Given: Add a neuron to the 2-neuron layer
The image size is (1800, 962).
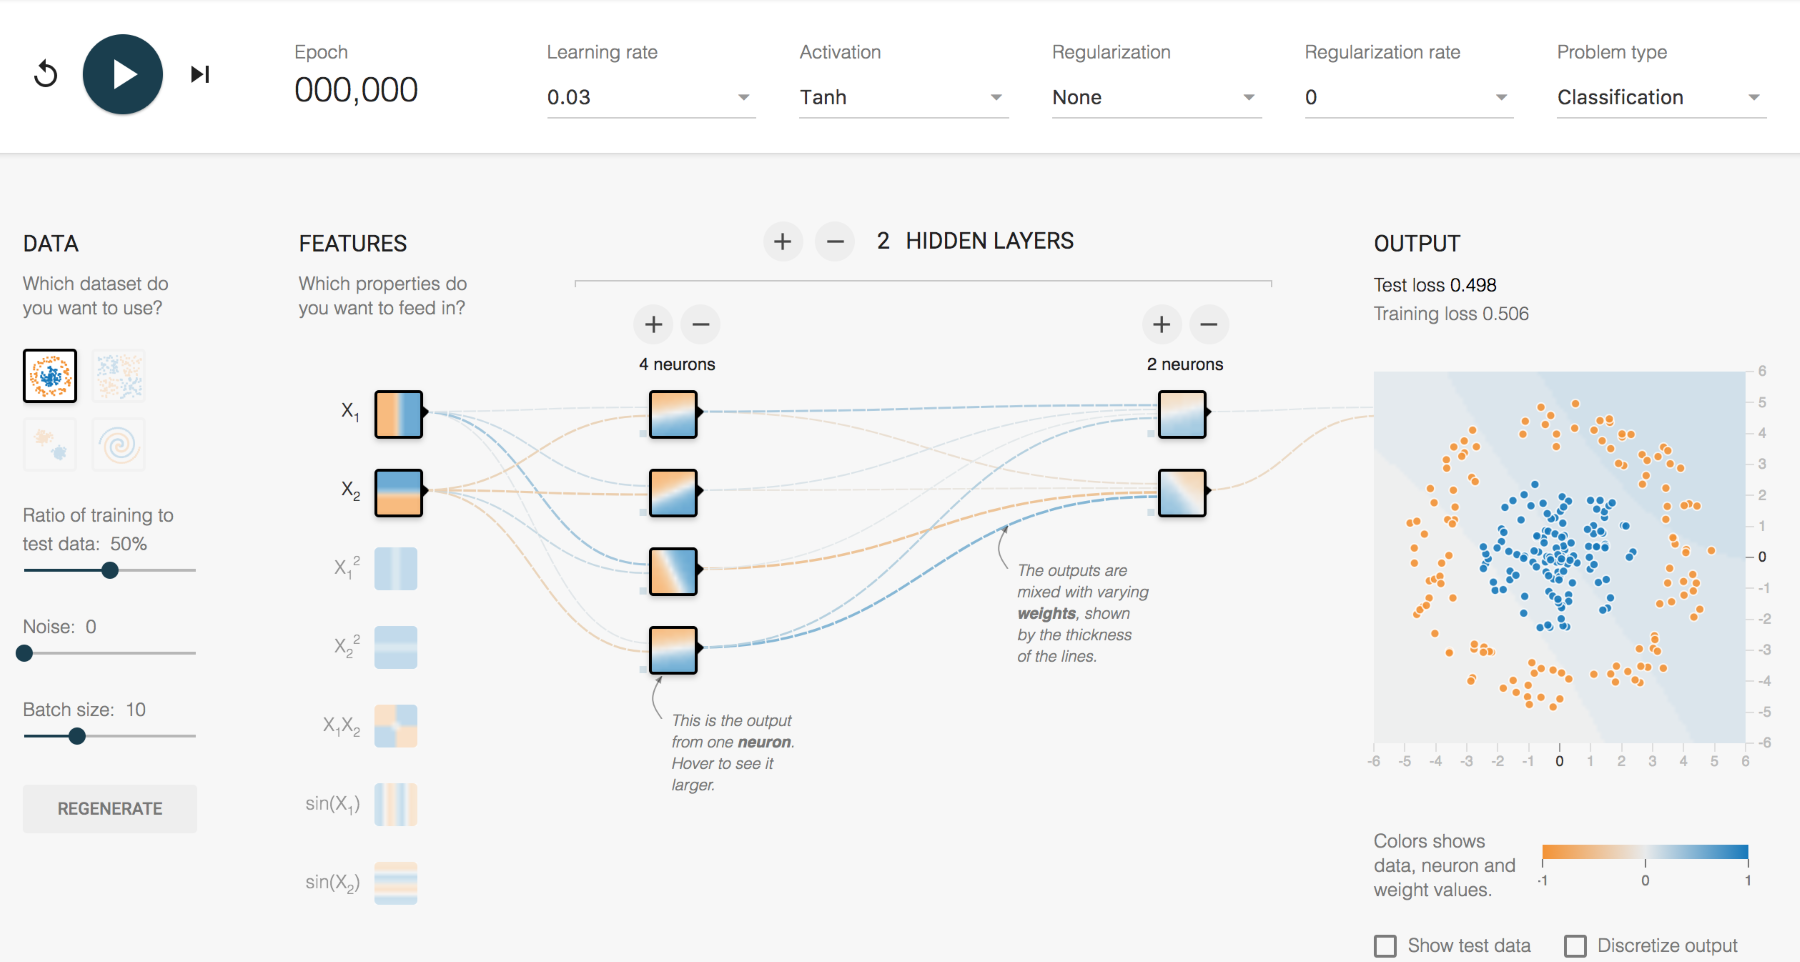Looking at the screenshot, I should pyautogui.click(x=1162, y=324).
